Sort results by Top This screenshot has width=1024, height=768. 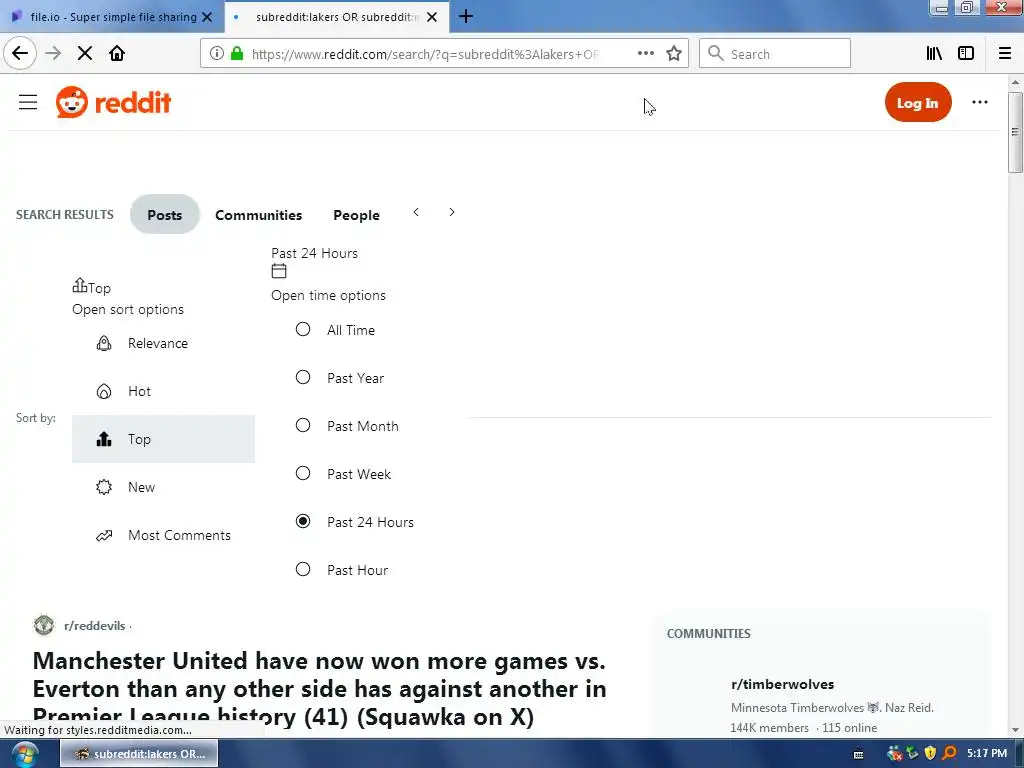click(x=163, y=439)
